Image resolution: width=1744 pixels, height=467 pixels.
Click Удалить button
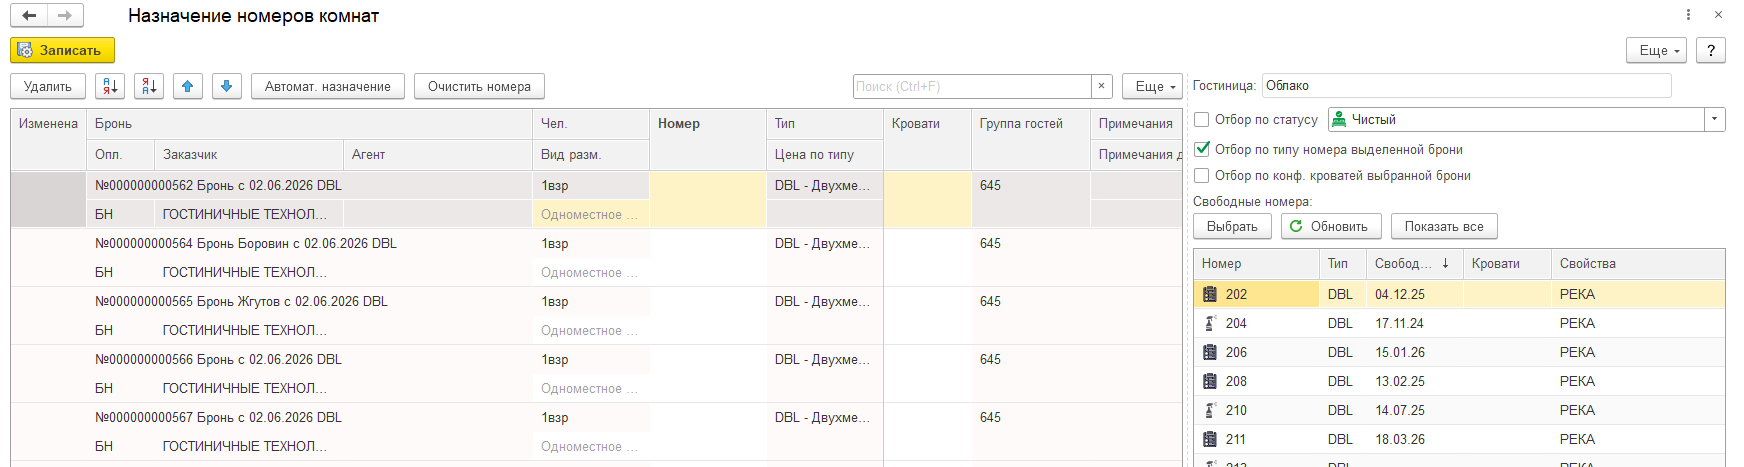click(x=48, y=86)
